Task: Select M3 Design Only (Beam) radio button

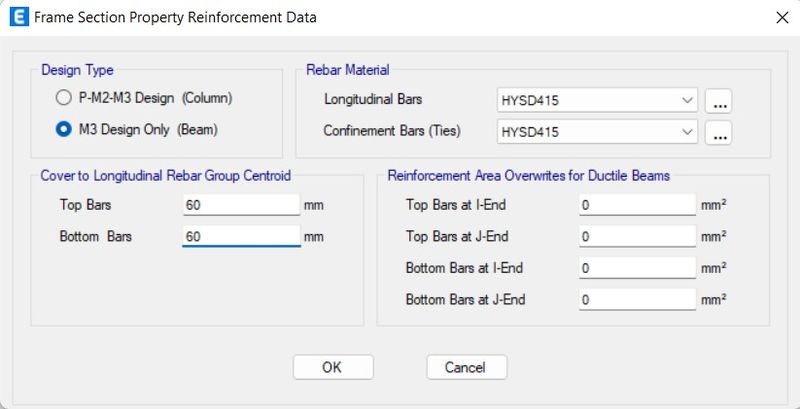Action: 63,130
